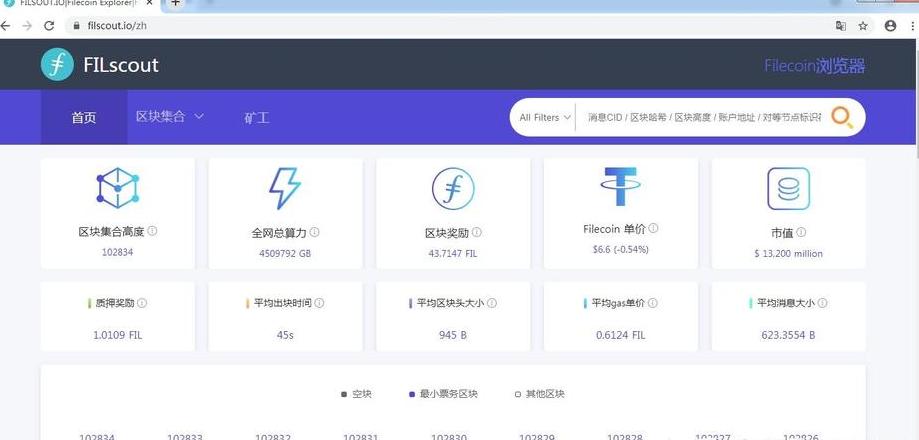Screen dimensions: 919x440
Task: Click the search input field for 消息CID
Action: [704, 117]
